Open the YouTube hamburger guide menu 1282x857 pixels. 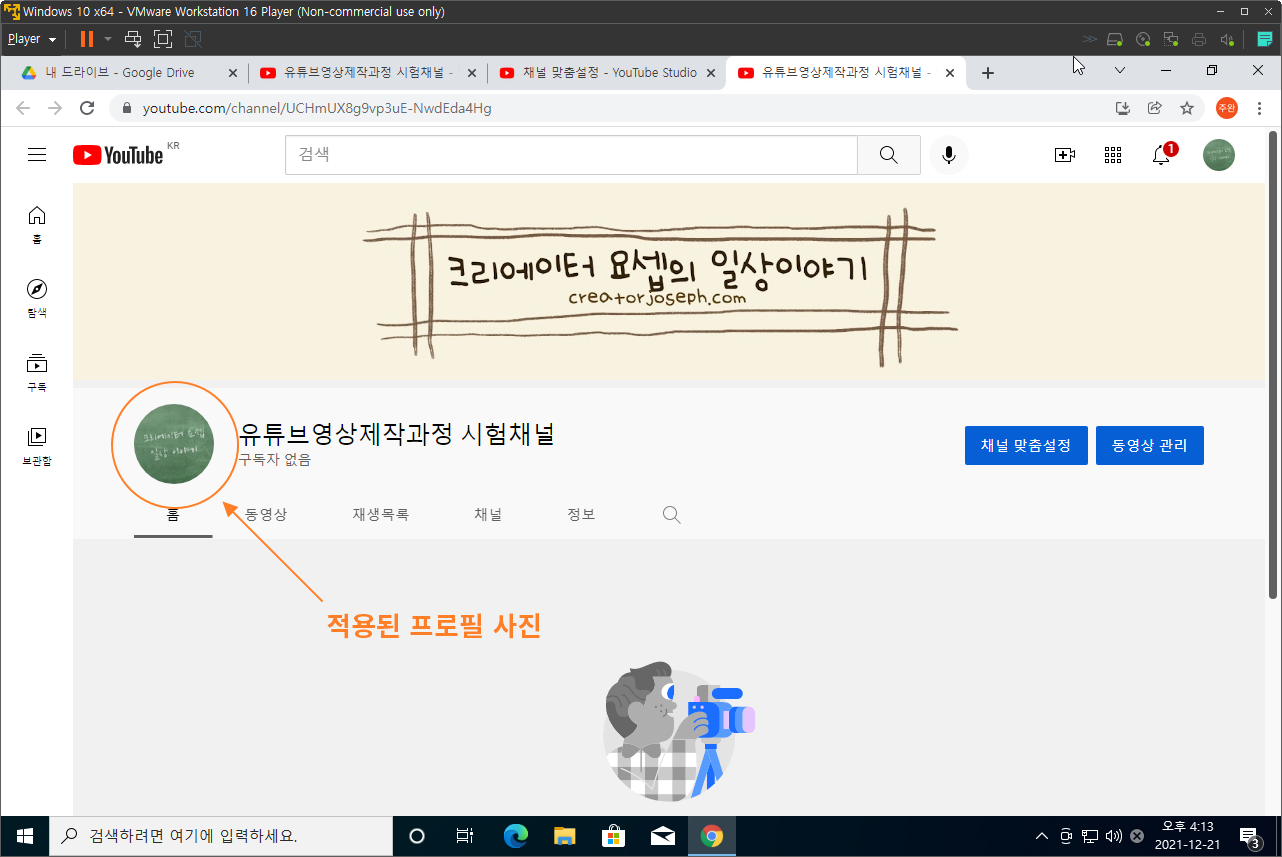pyautogui.click(x=37, y=155)
